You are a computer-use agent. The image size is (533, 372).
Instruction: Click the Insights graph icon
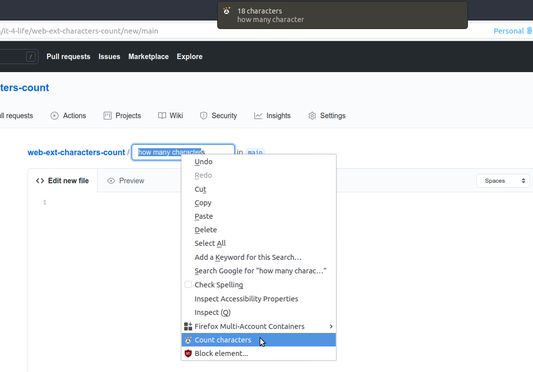click(258, 116)
